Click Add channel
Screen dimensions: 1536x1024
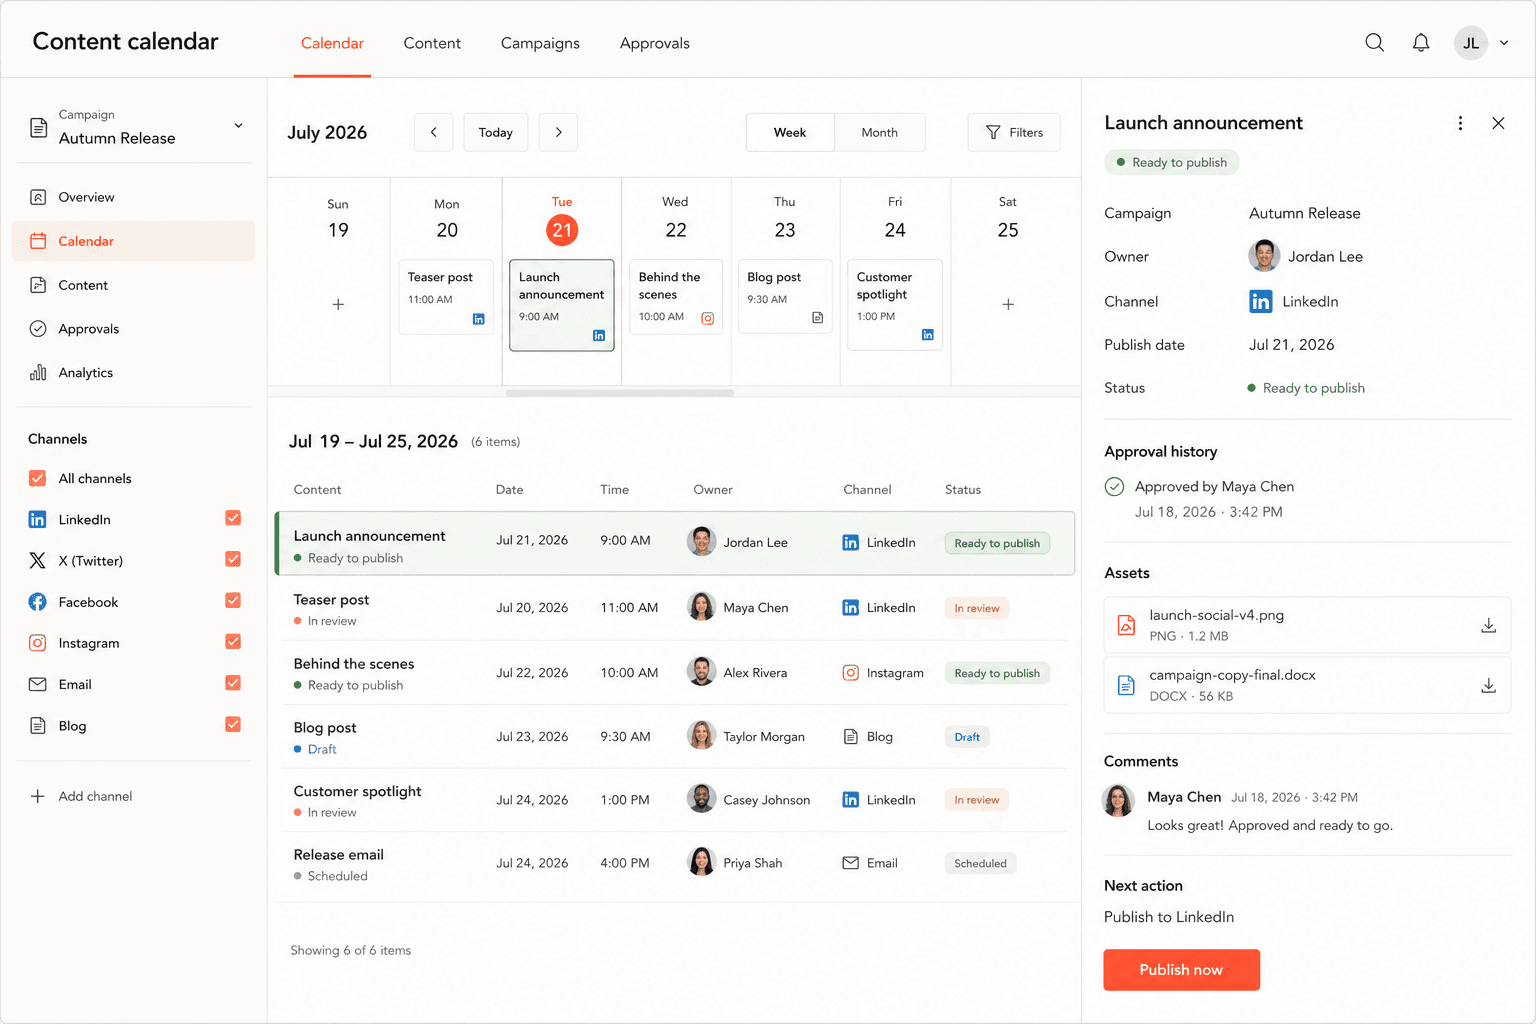coord(81,796)
